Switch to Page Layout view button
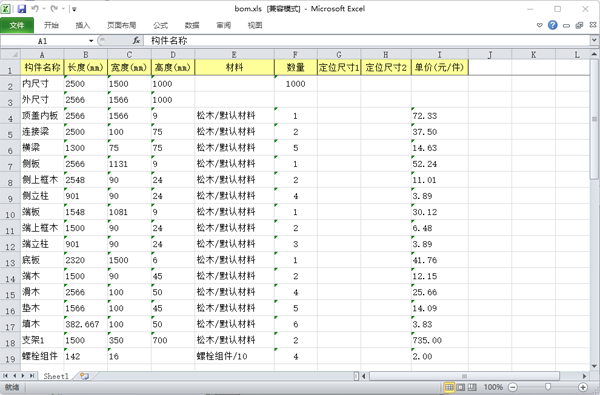This screenshot has height=395, width=600. pos(461,387)
